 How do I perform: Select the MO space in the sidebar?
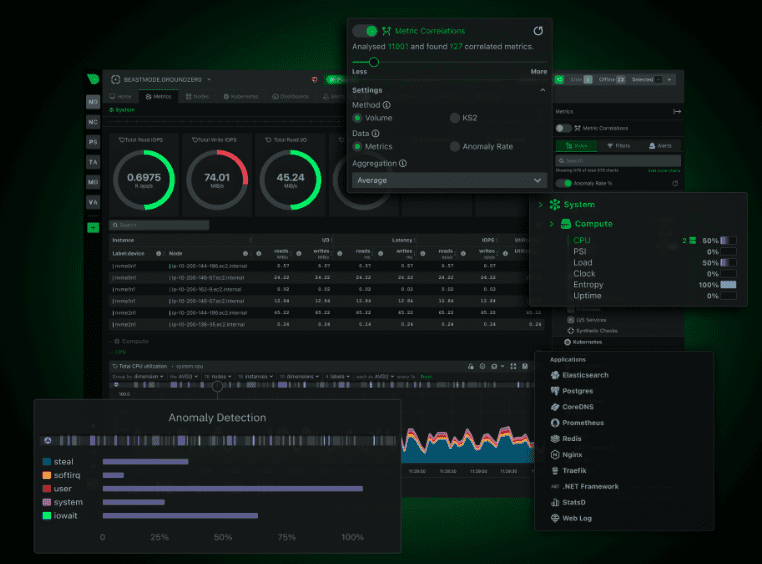[x=93, y=182]
